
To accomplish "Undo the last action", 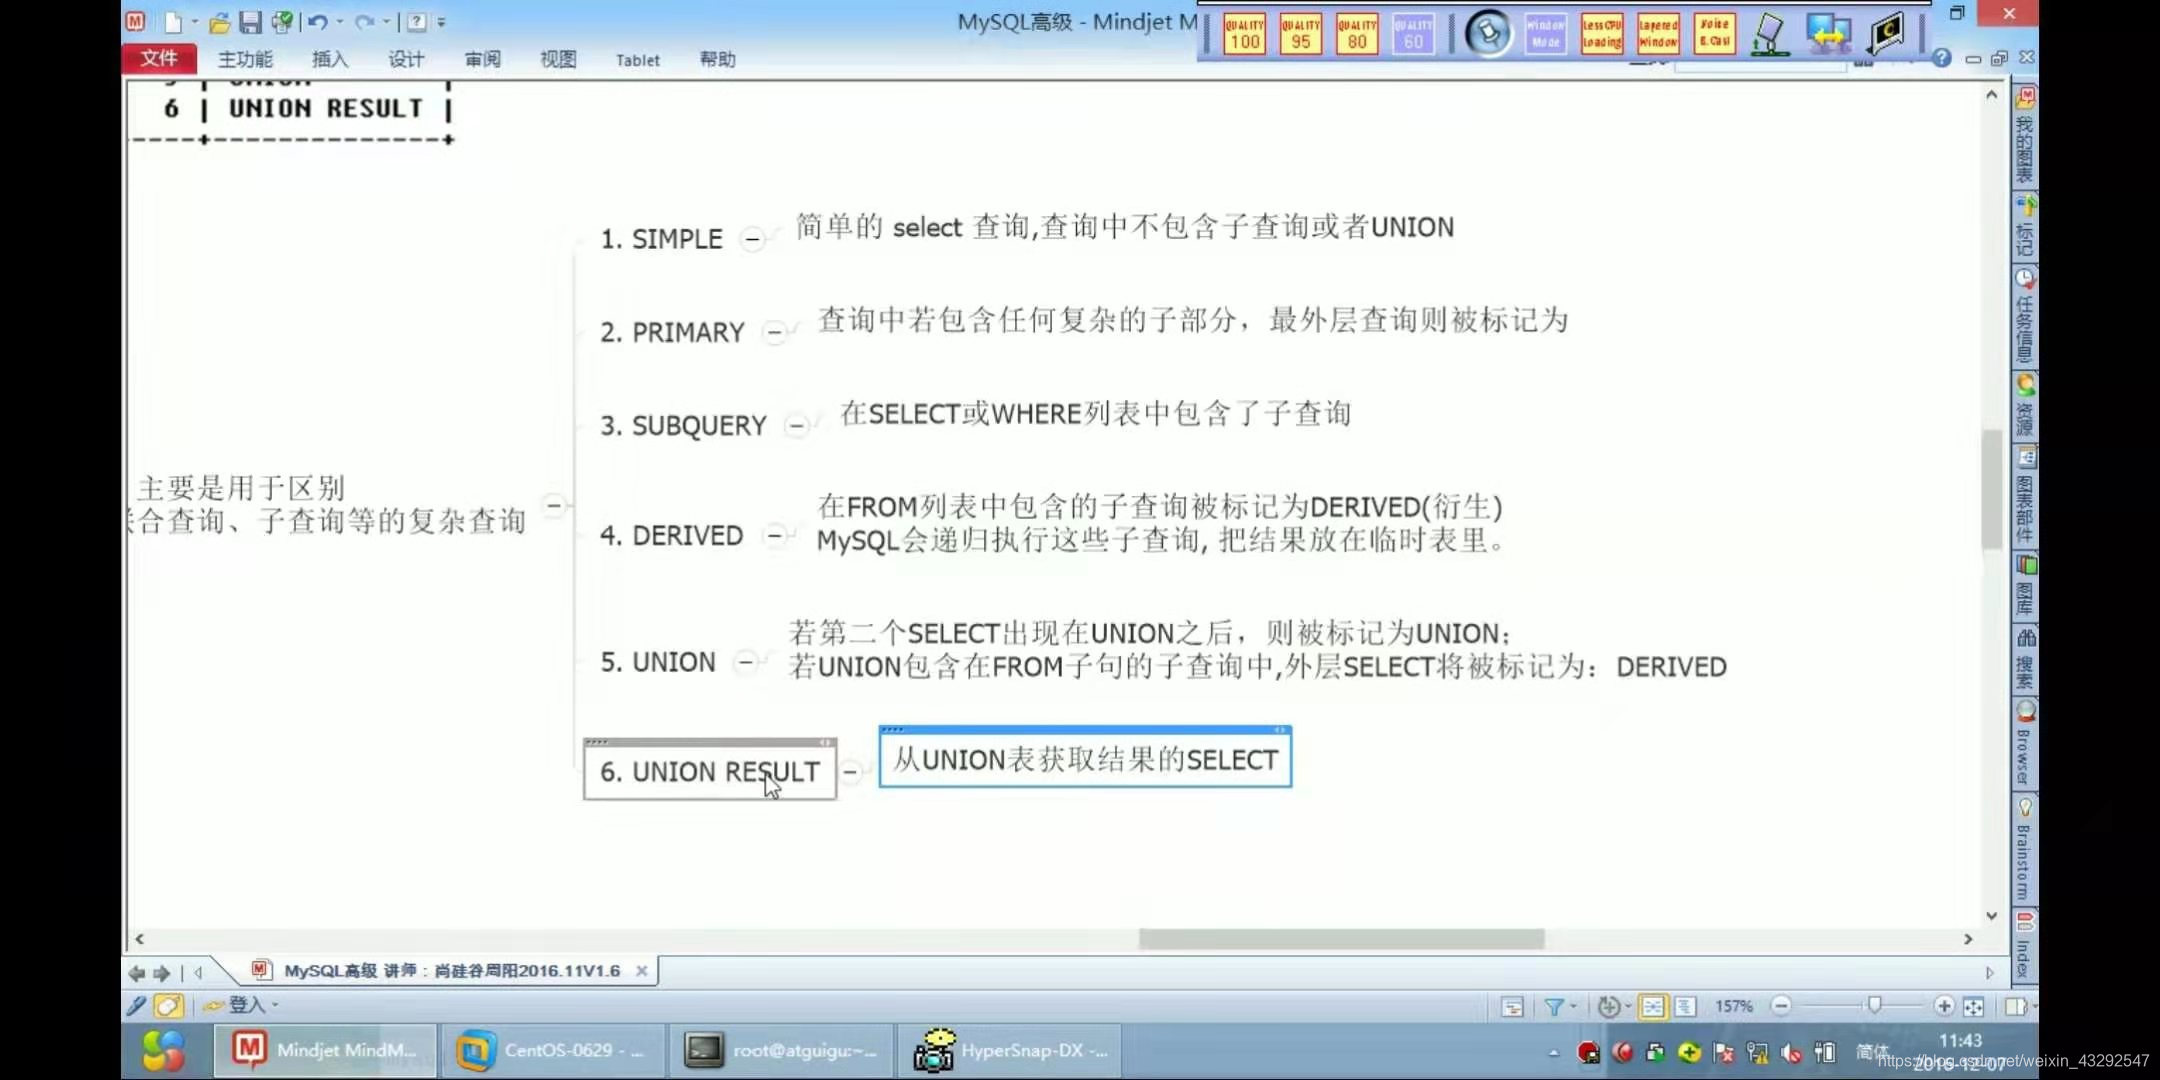I will (318, 21).
